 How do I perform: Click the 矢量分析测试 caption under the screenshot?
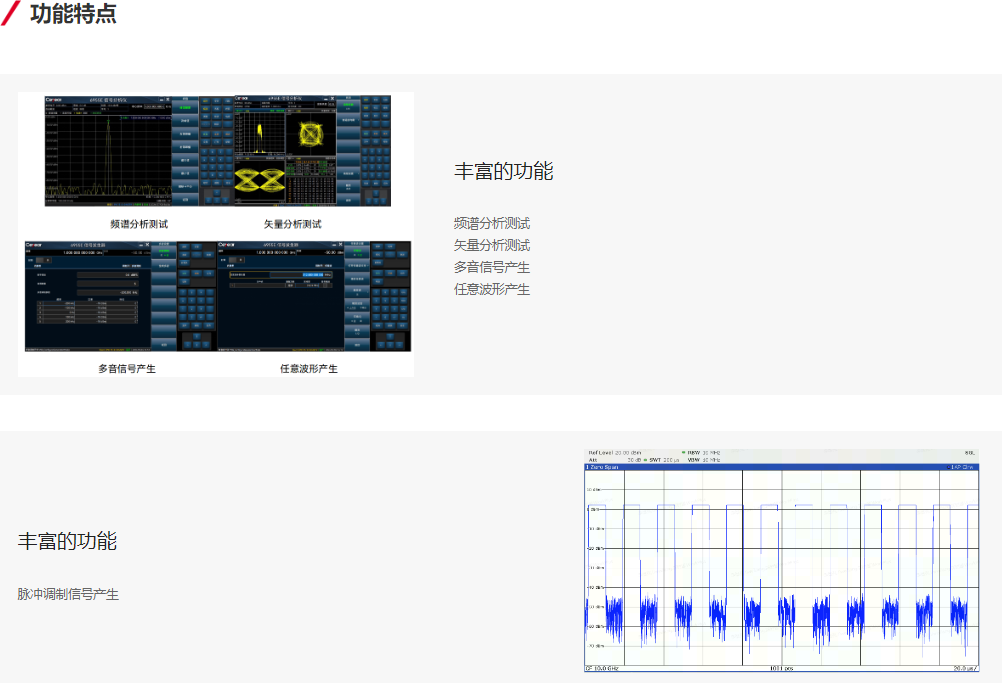click(x=293, y=224)
